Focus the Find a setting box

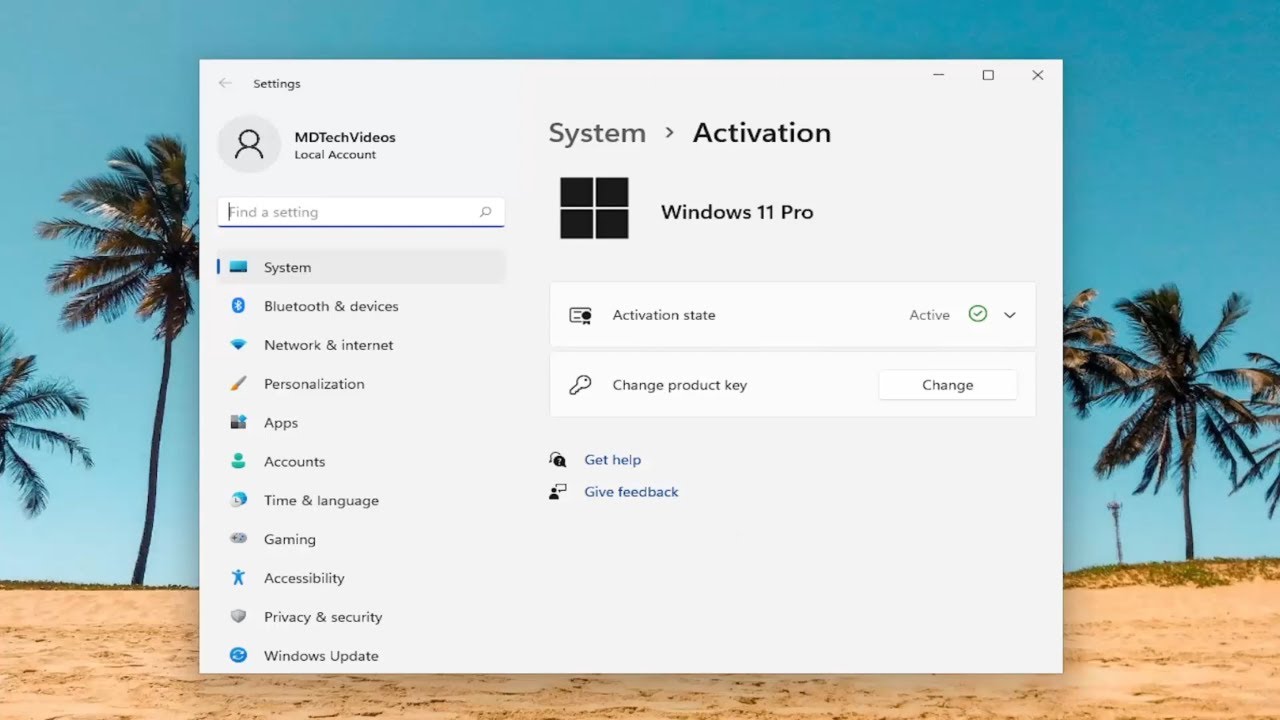[361, 212]
